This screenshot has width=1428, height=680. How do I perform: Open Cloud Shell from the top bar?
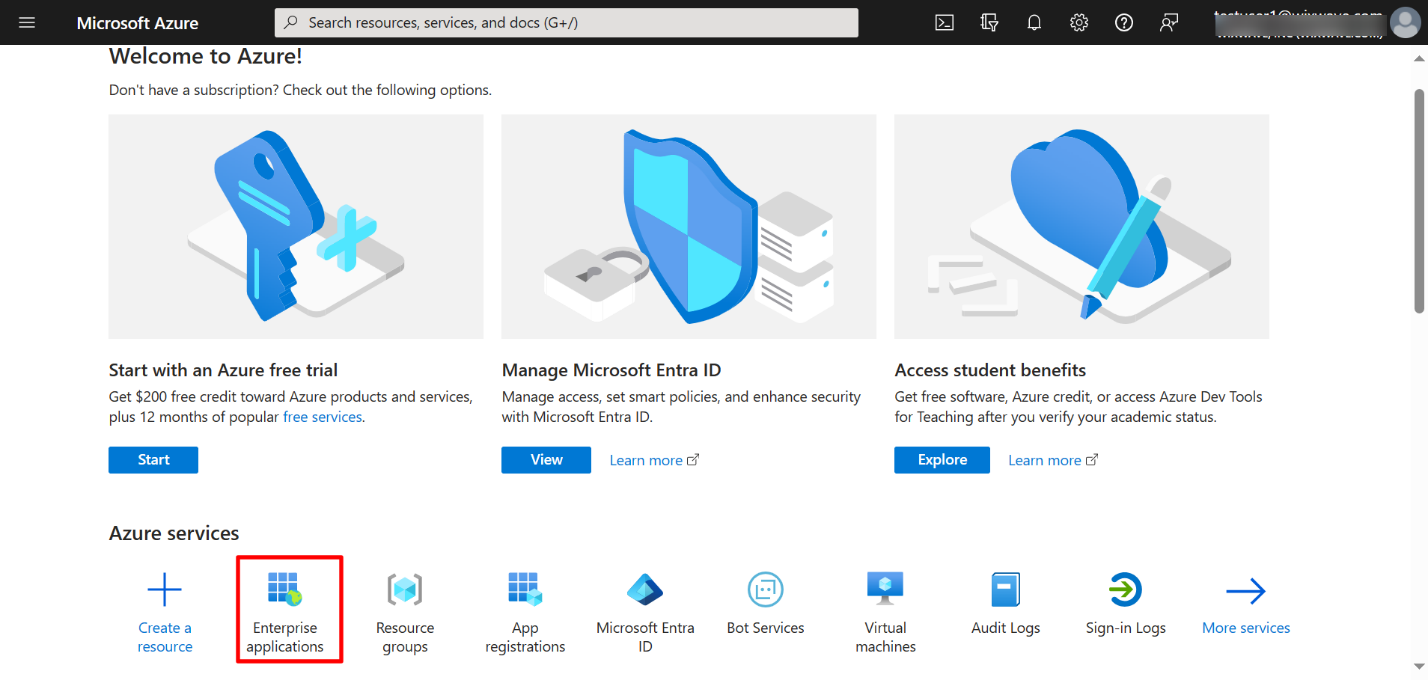coord(944,22)
